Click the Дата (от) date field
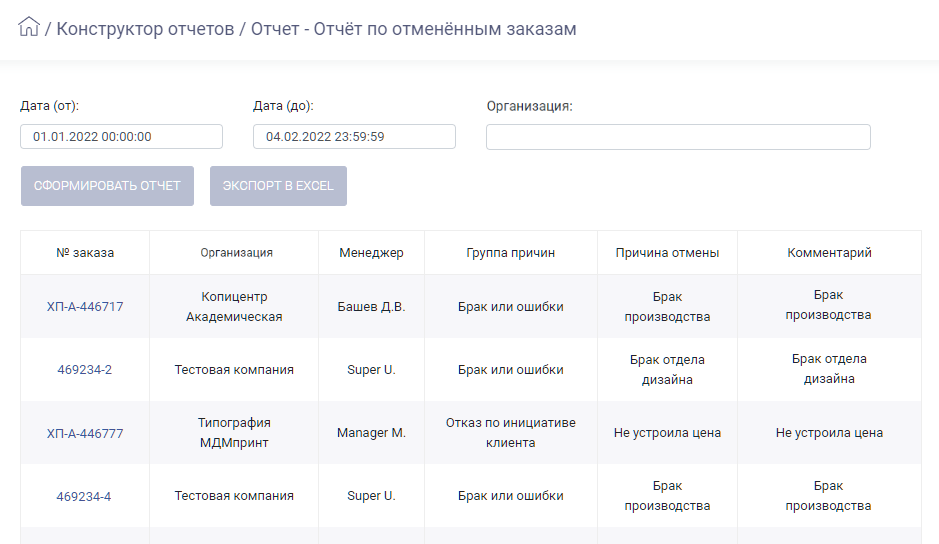This screenshot has width=939, height=544. 122,137
